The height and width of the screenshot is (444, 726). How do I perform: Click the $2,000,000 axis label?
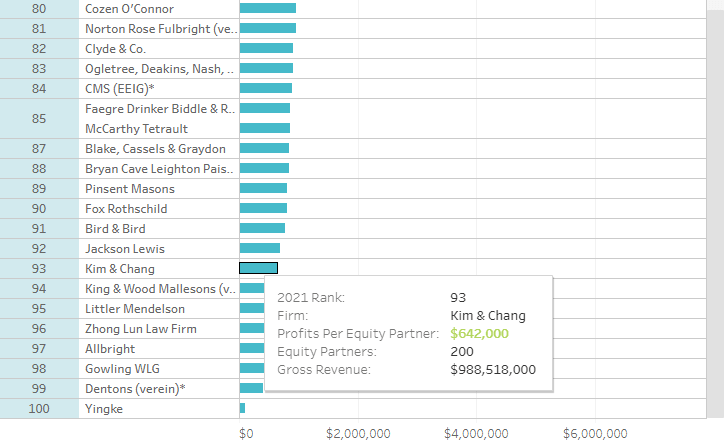pos(358,433)
